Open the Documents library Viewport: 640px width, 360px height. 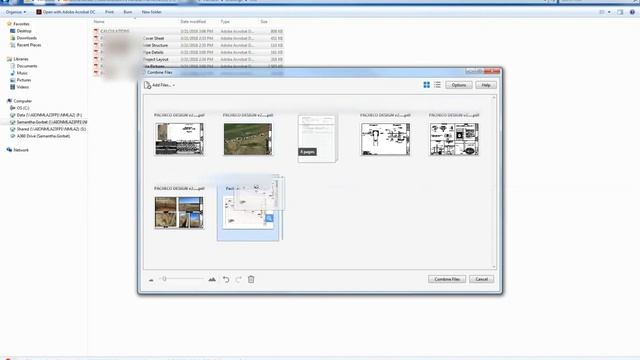(24, 66)
